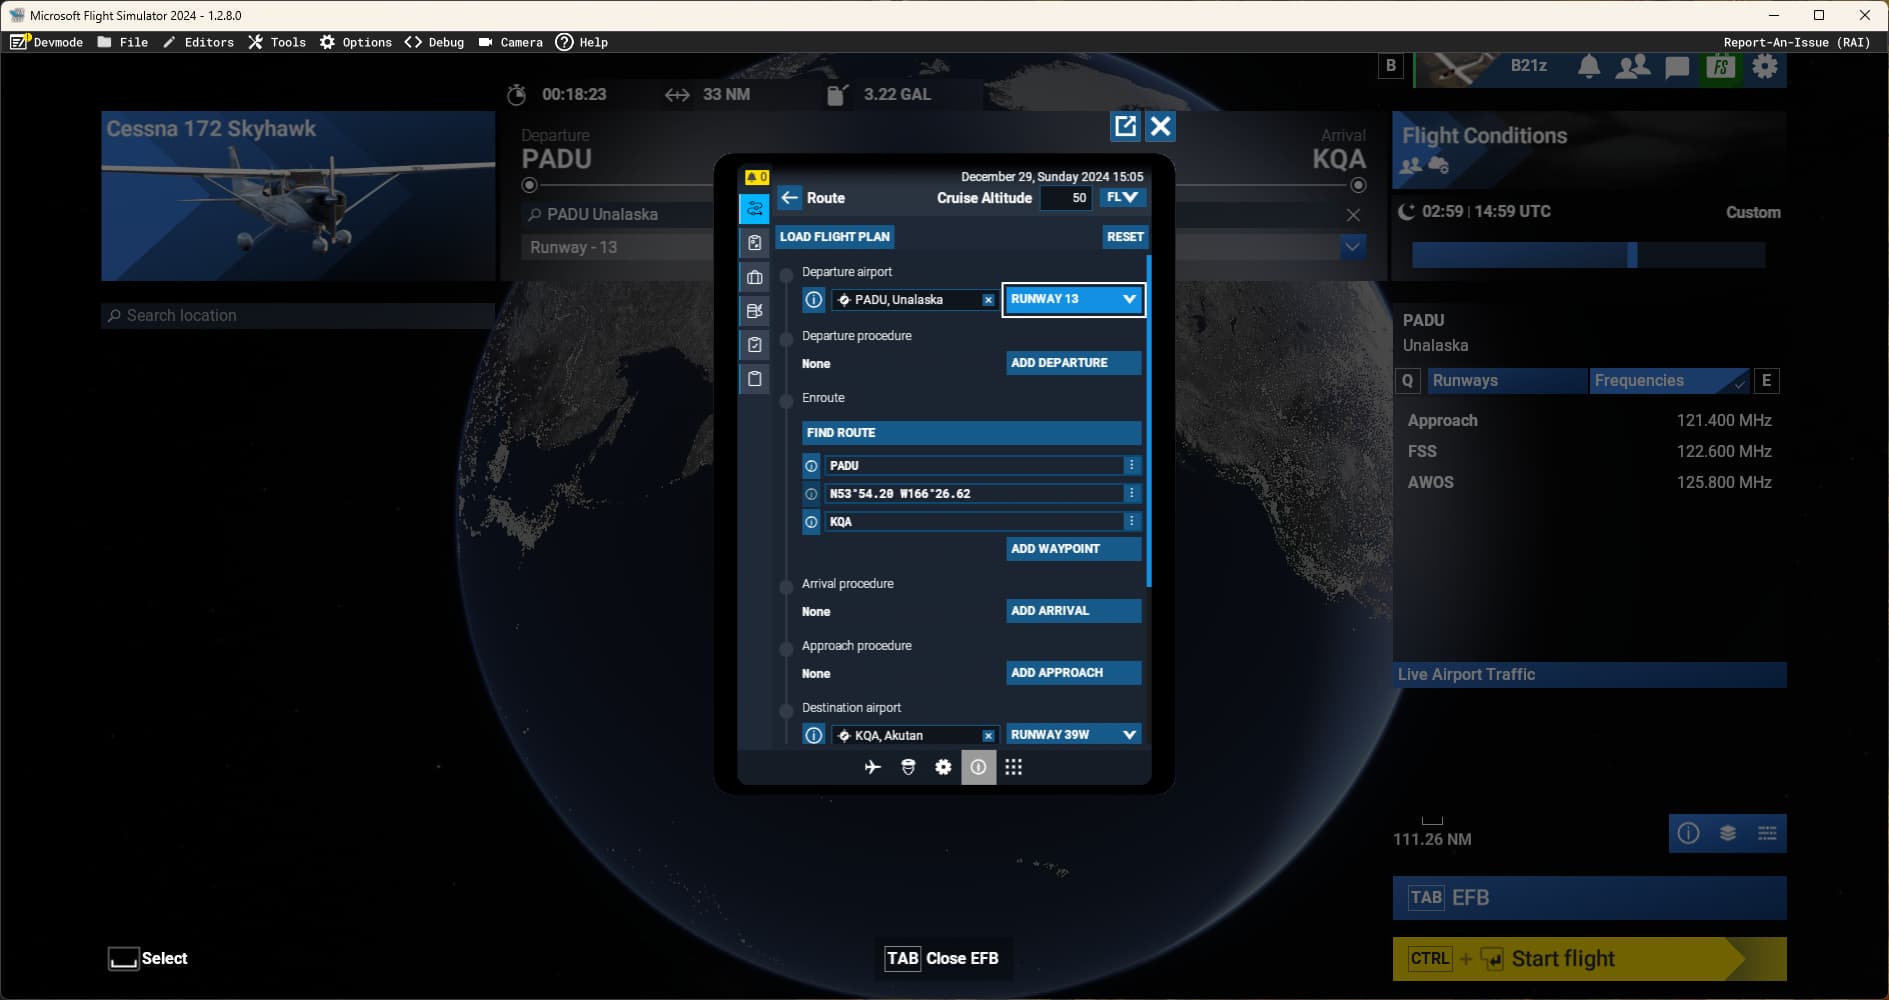The image size is (1889, 1000).
Task: Open the briefcase payload page in EFB sidebar
Action: coord(754,277)
